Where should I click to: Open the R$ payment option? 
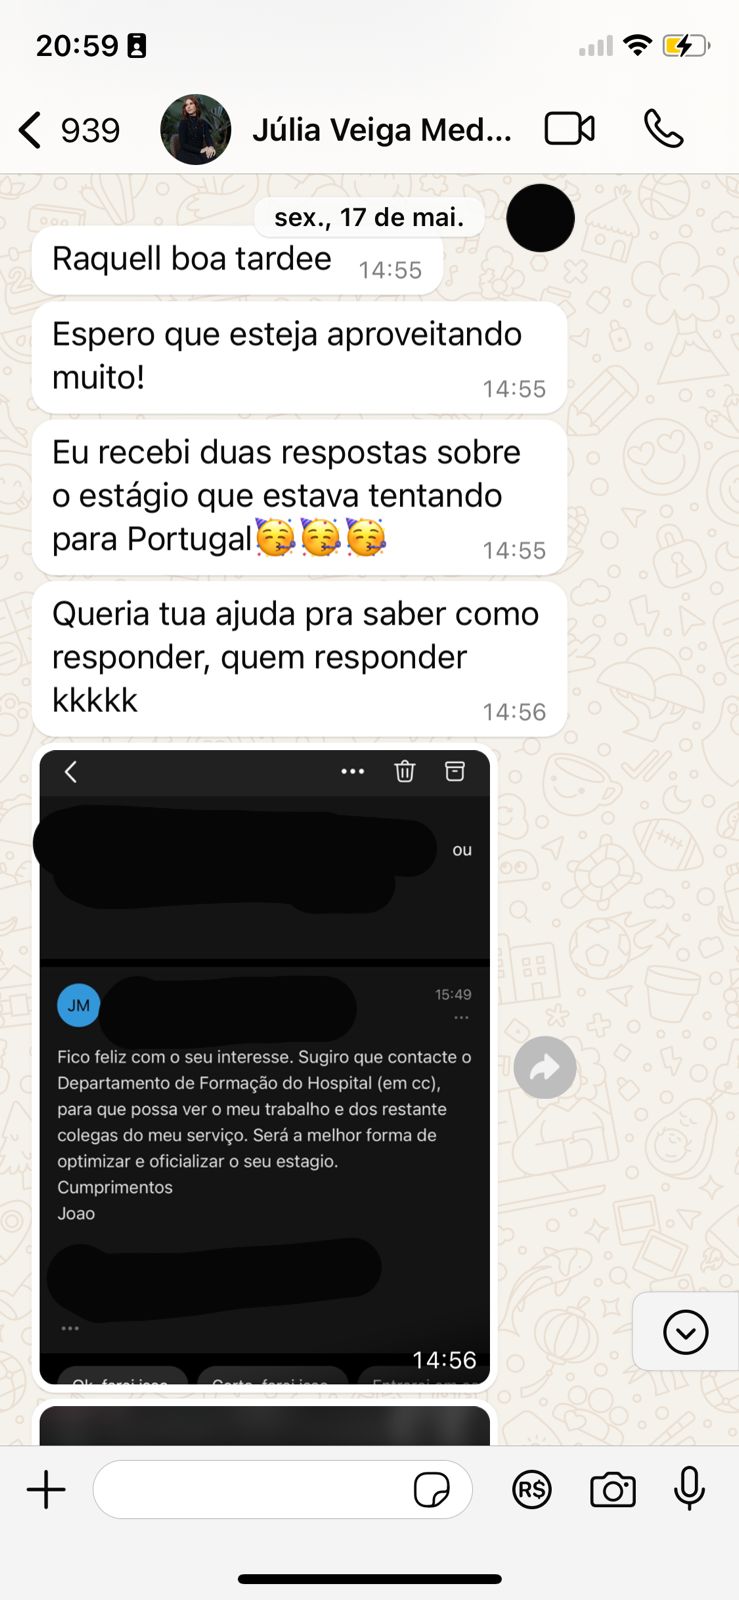tap(532, 1490)
